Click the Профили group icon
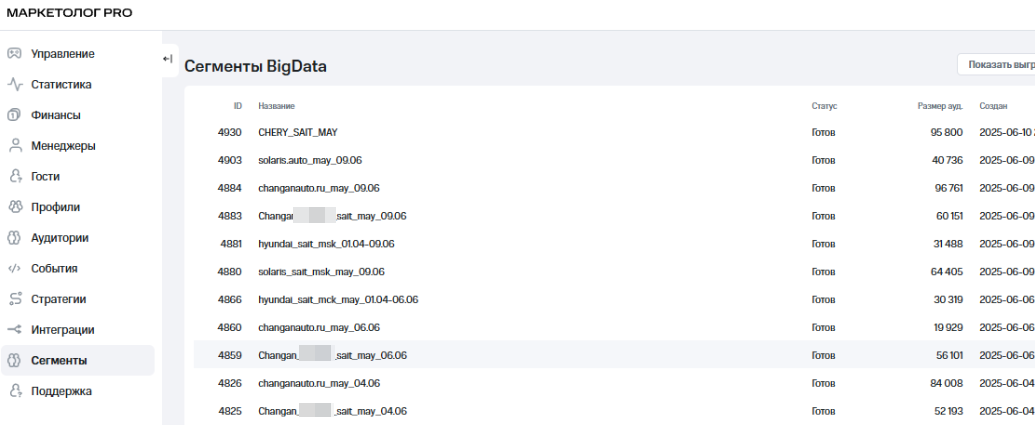Screen dimensions: 1035x425 click(x=15, y=207)
